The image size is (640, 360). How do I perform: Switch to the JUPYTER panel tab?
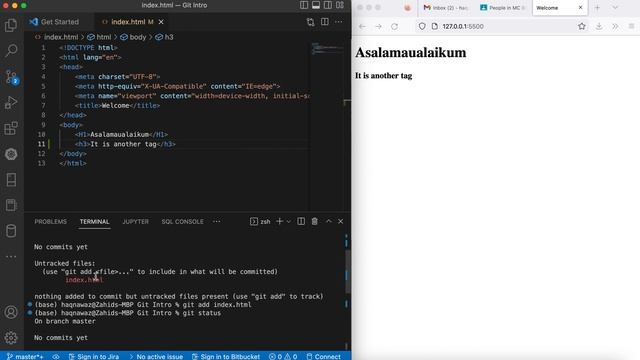tap(136, 221)
